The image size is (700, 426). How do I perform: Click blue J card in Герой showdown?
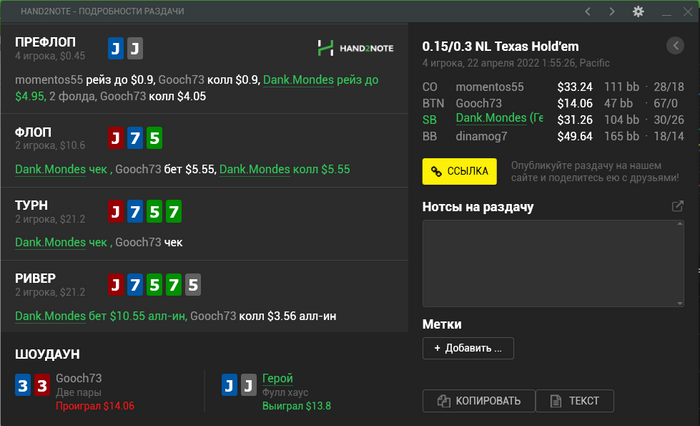click(x=229, y=385)
